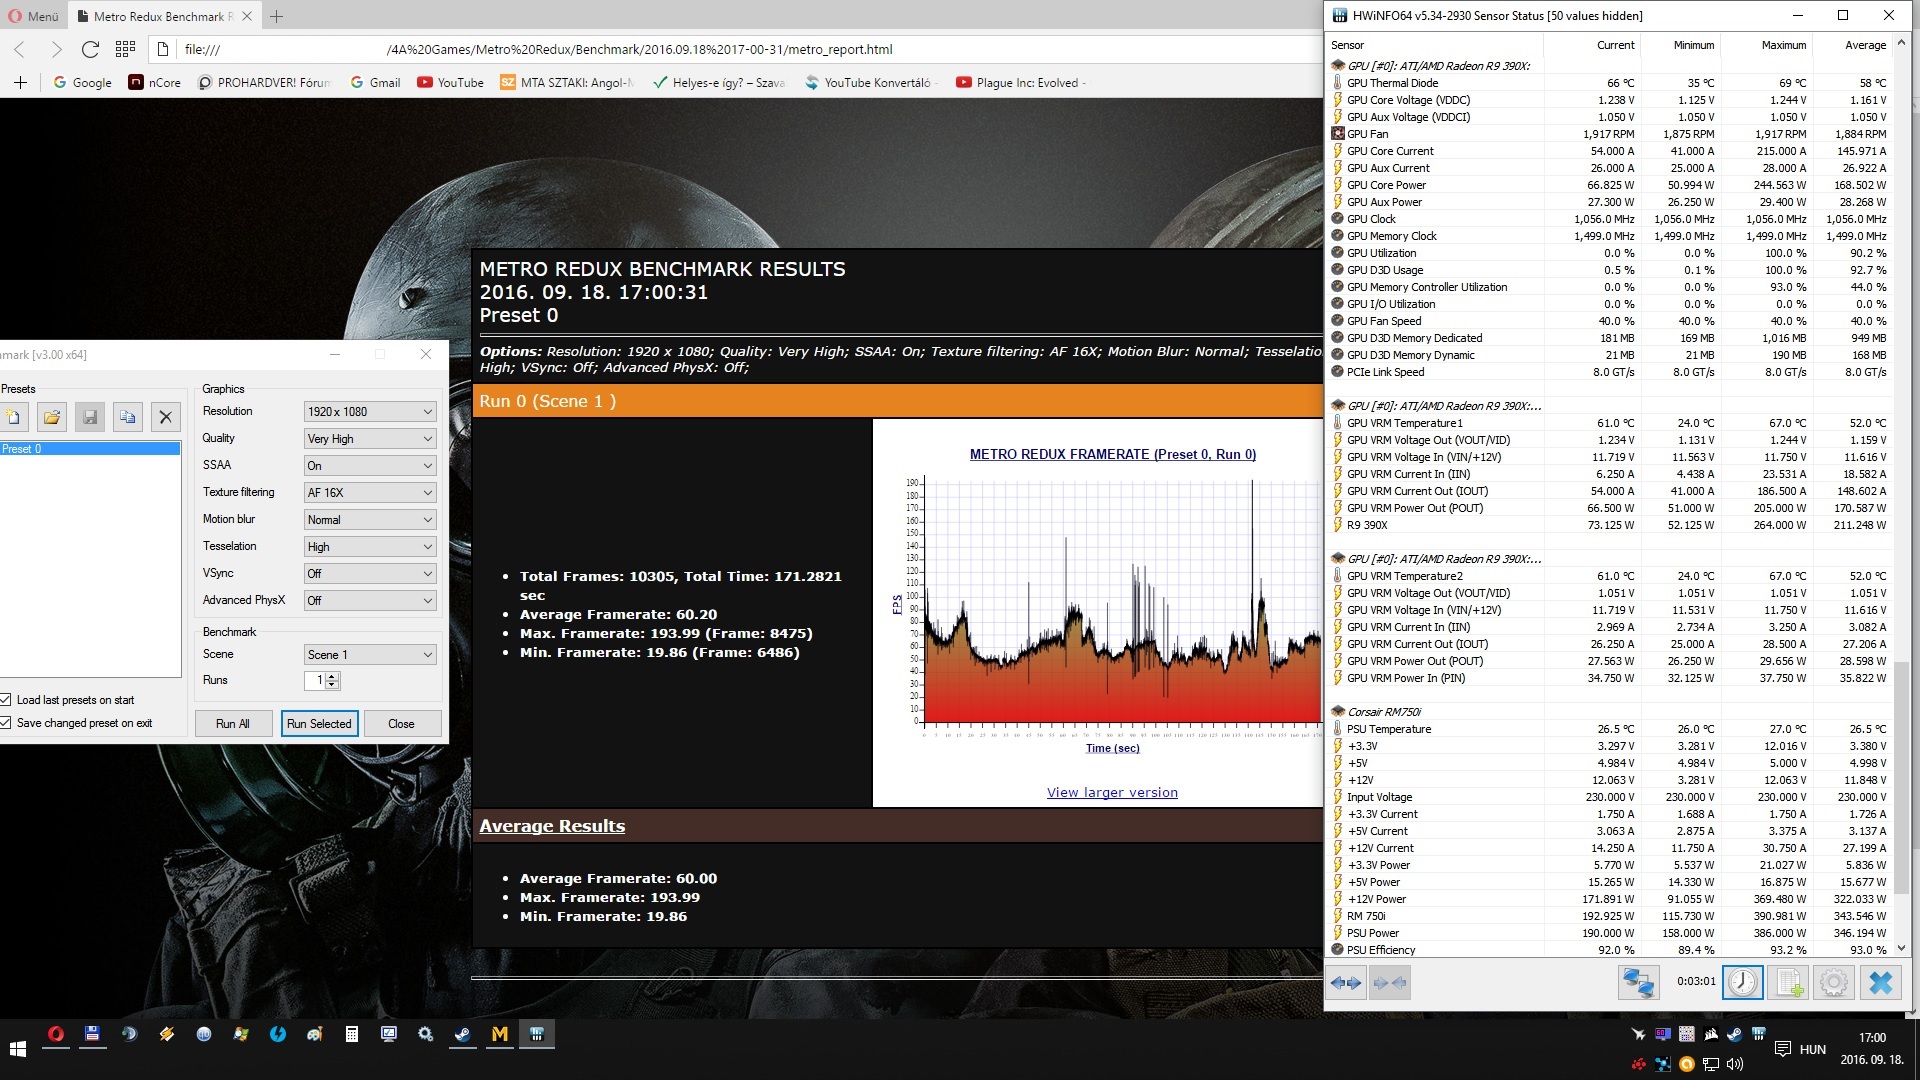Click the Maximum column header in HWiNFO
The image size is (1920, 1080).
click(1766, 45)
